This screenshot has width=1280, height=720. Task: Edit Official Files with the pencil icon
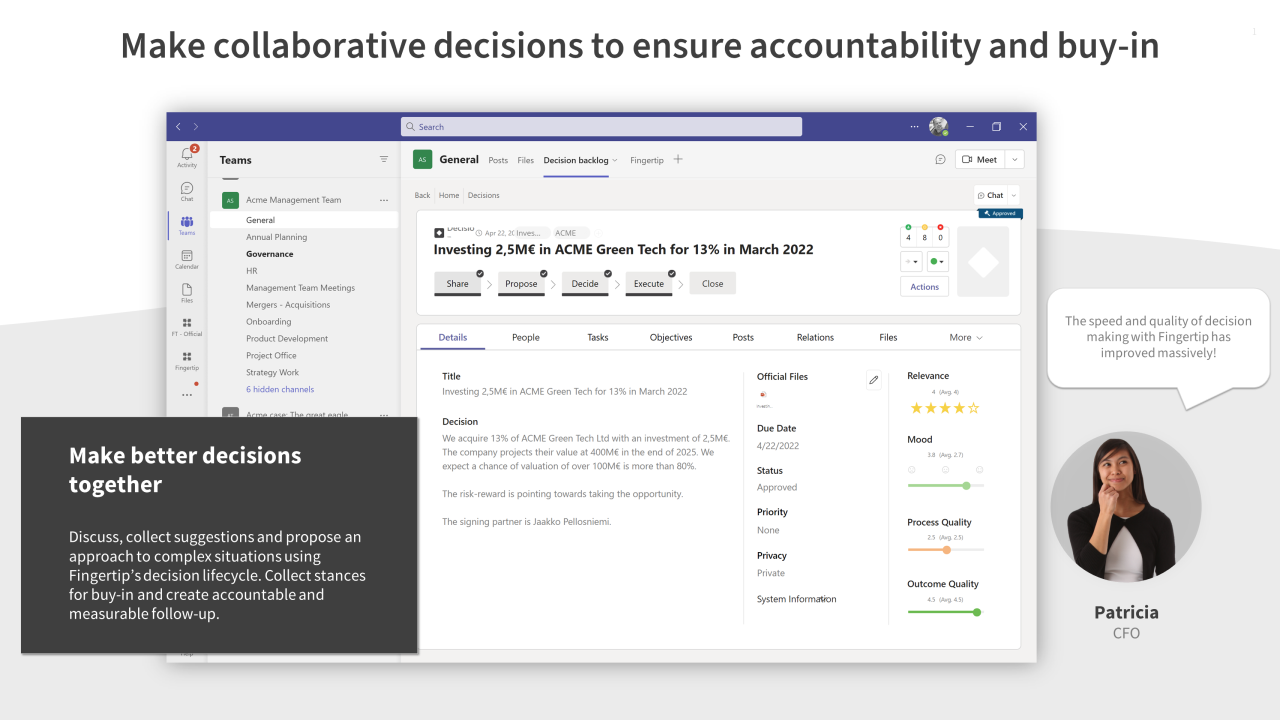[874, 380]
